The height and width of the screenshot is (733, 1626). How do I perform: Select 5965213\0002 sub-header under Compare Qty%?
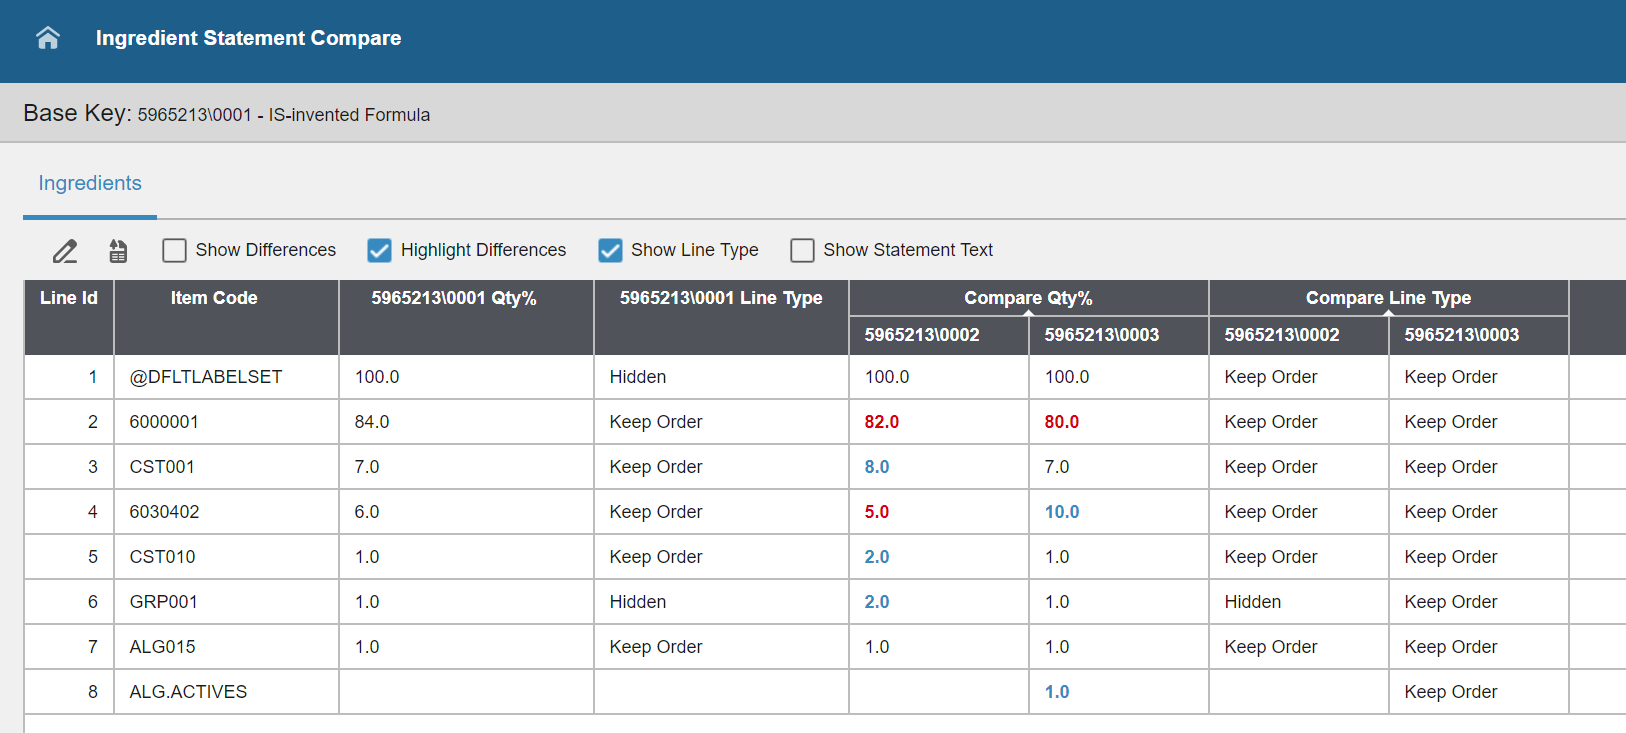pos(922,335)
